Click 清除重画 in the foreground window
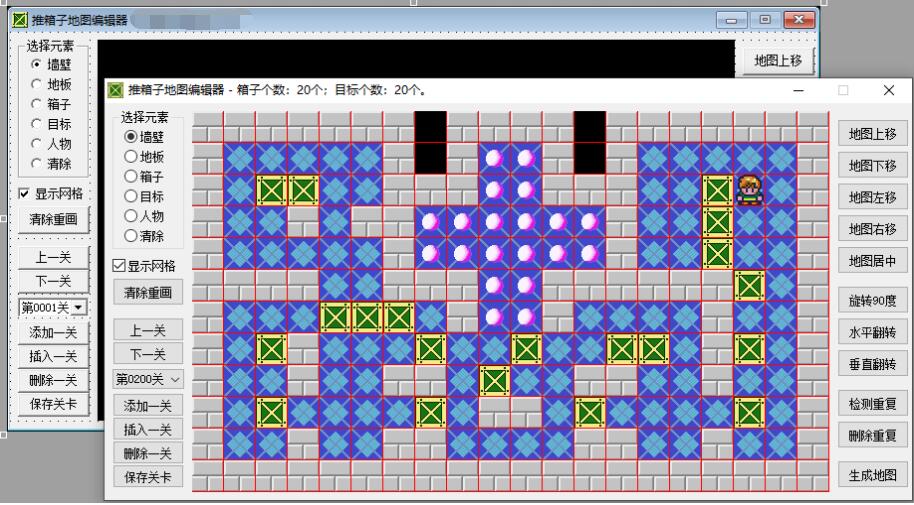 coord(148,293)
